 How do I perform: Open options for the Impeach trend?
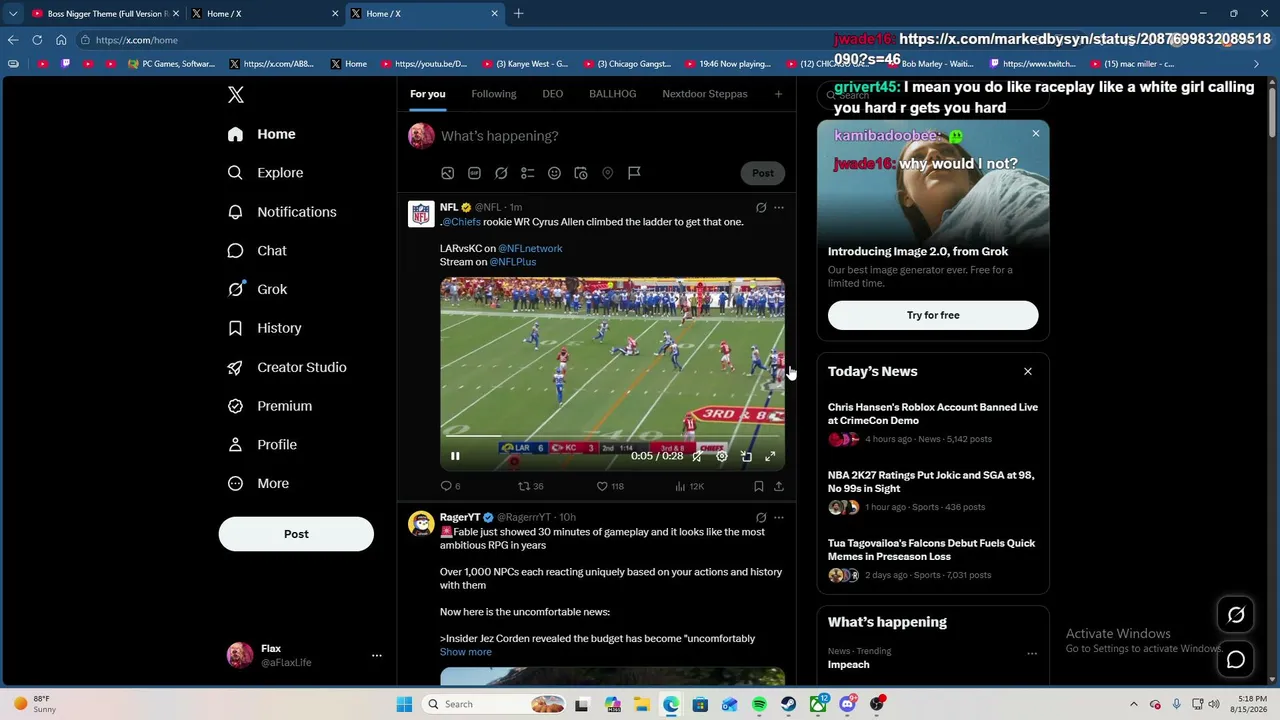pyautogui.click(x=1032, y=654)
